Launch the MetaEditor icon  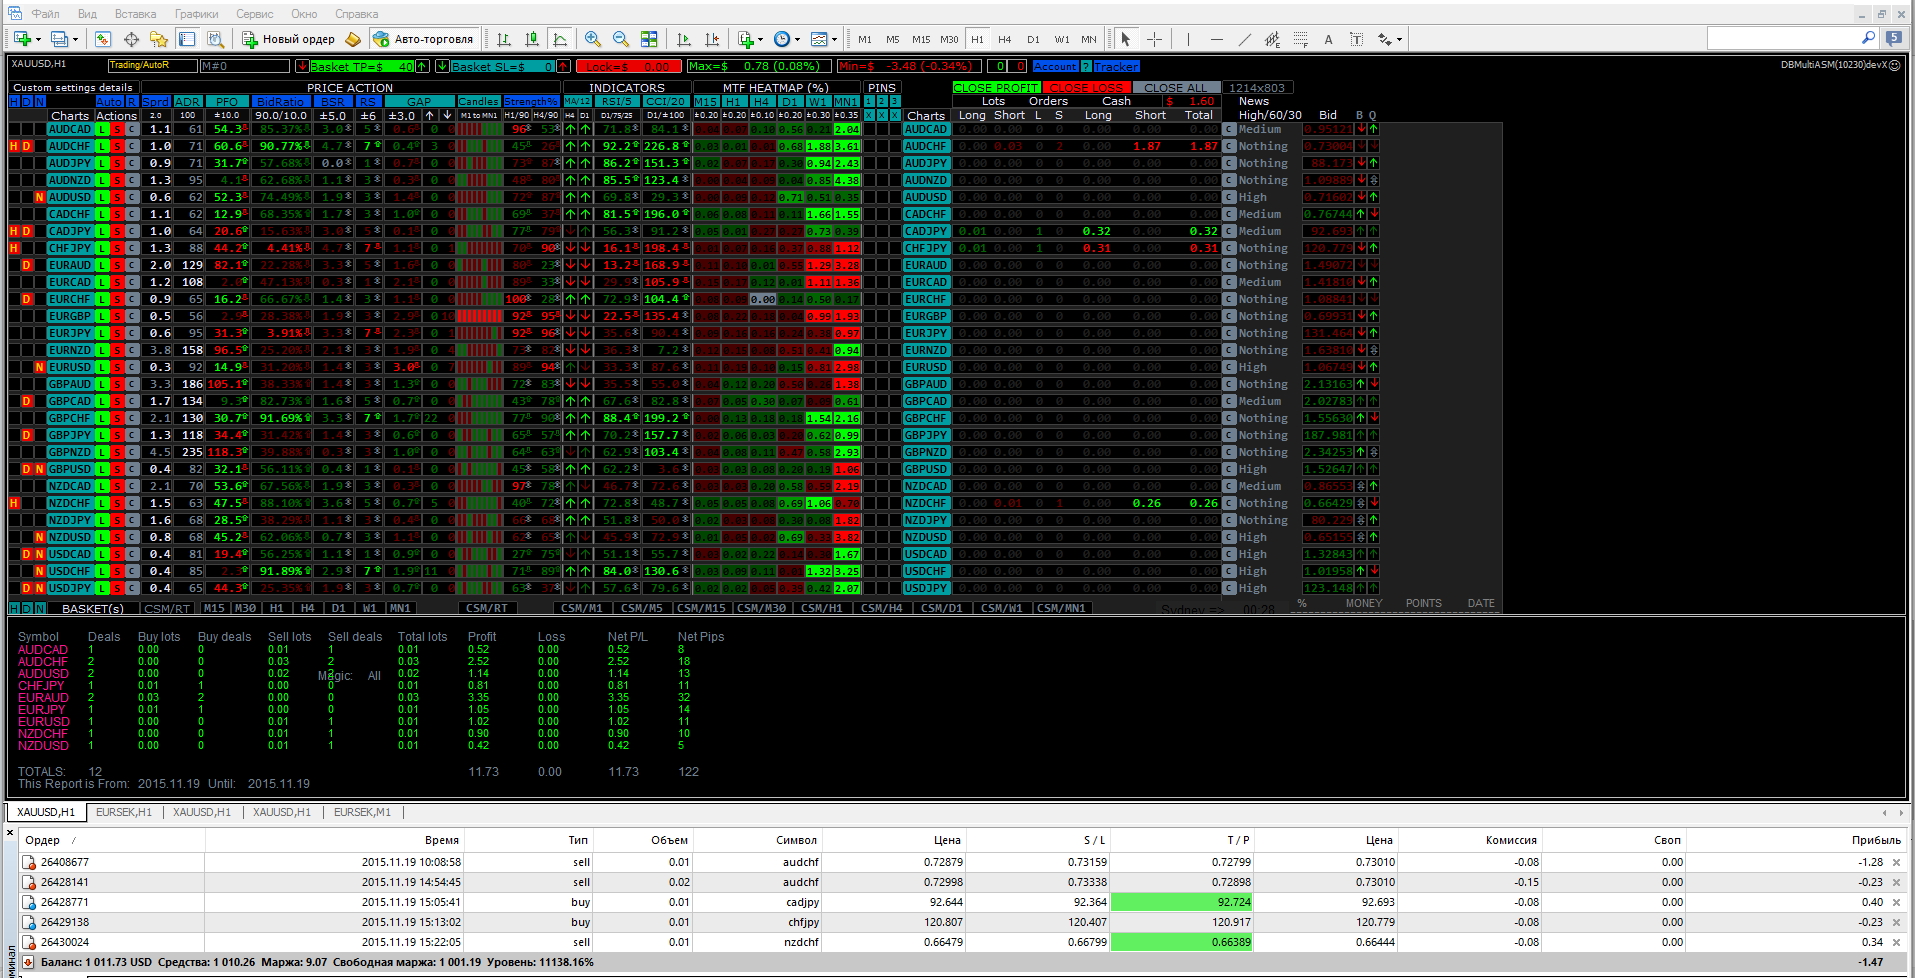[x=353, y=39]
